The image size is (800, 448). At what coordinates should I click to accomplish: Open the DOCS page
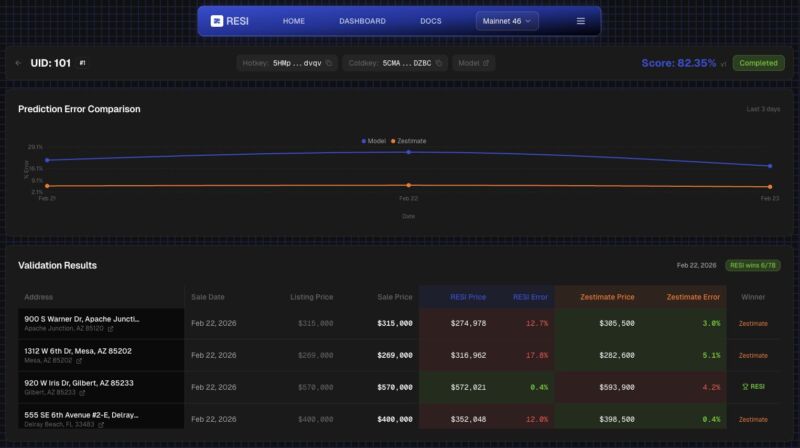point(431,21)
